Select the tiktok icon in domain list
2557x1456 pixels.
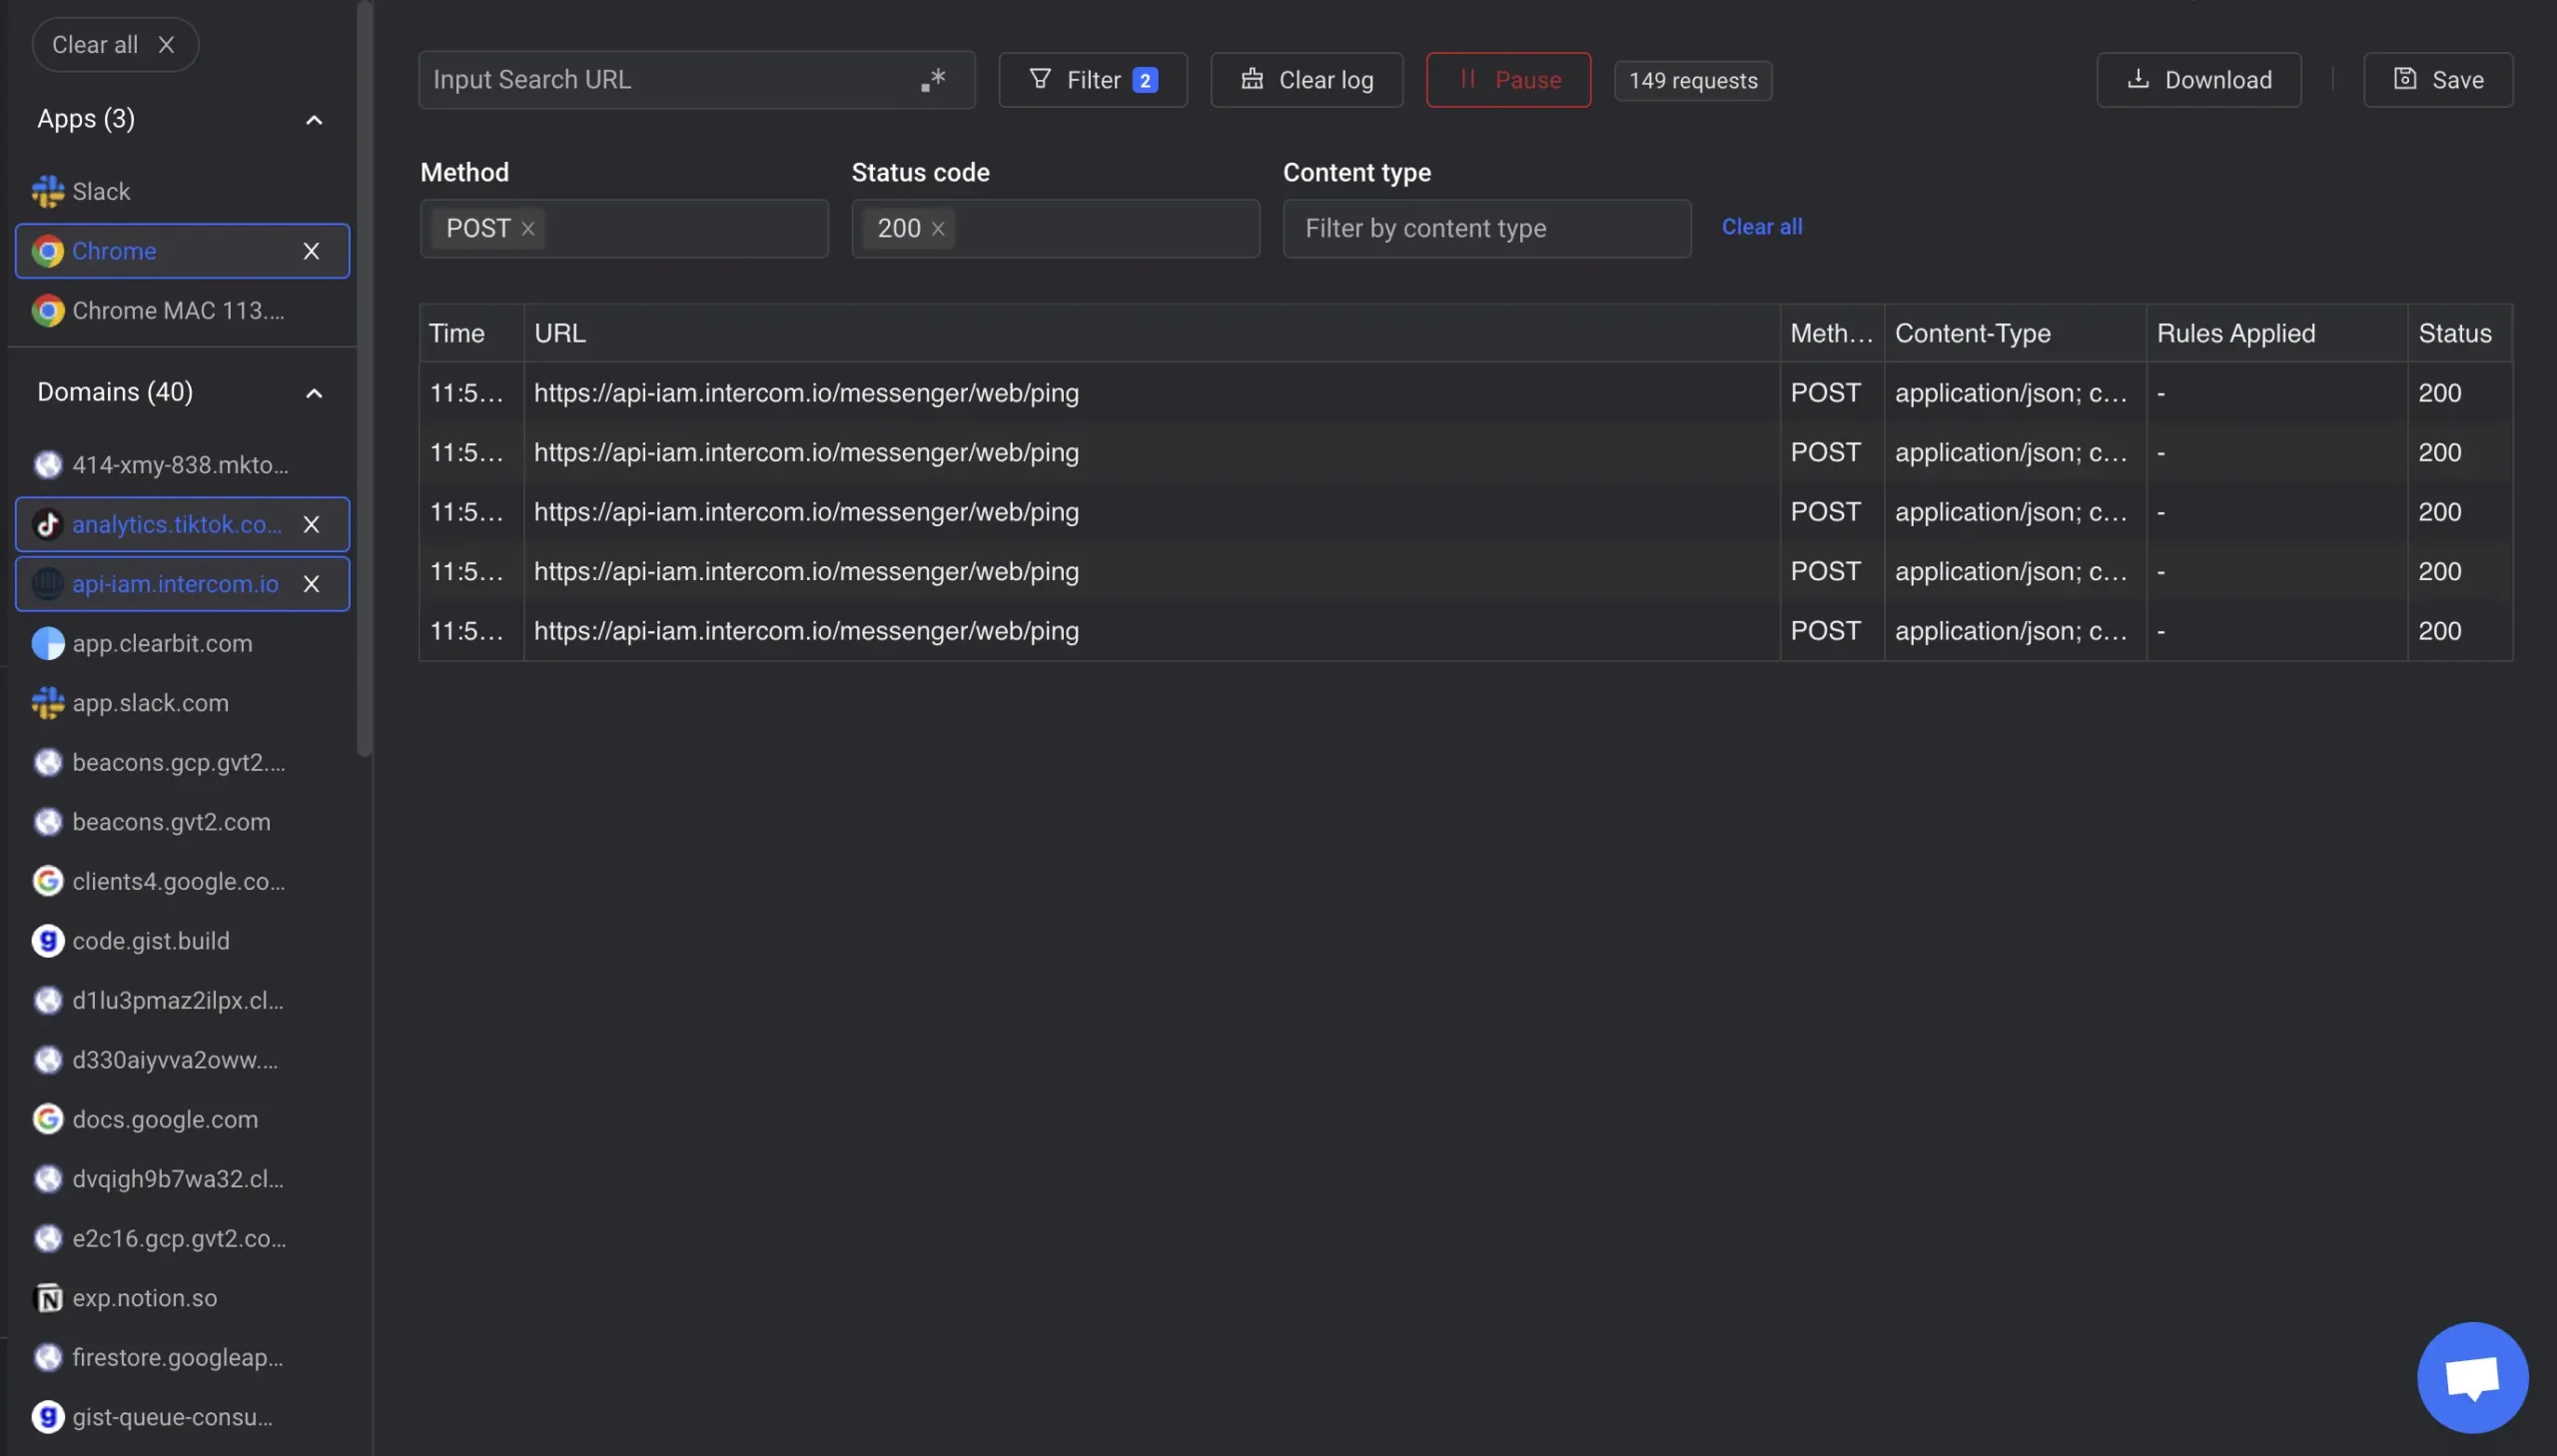[48, 525]
